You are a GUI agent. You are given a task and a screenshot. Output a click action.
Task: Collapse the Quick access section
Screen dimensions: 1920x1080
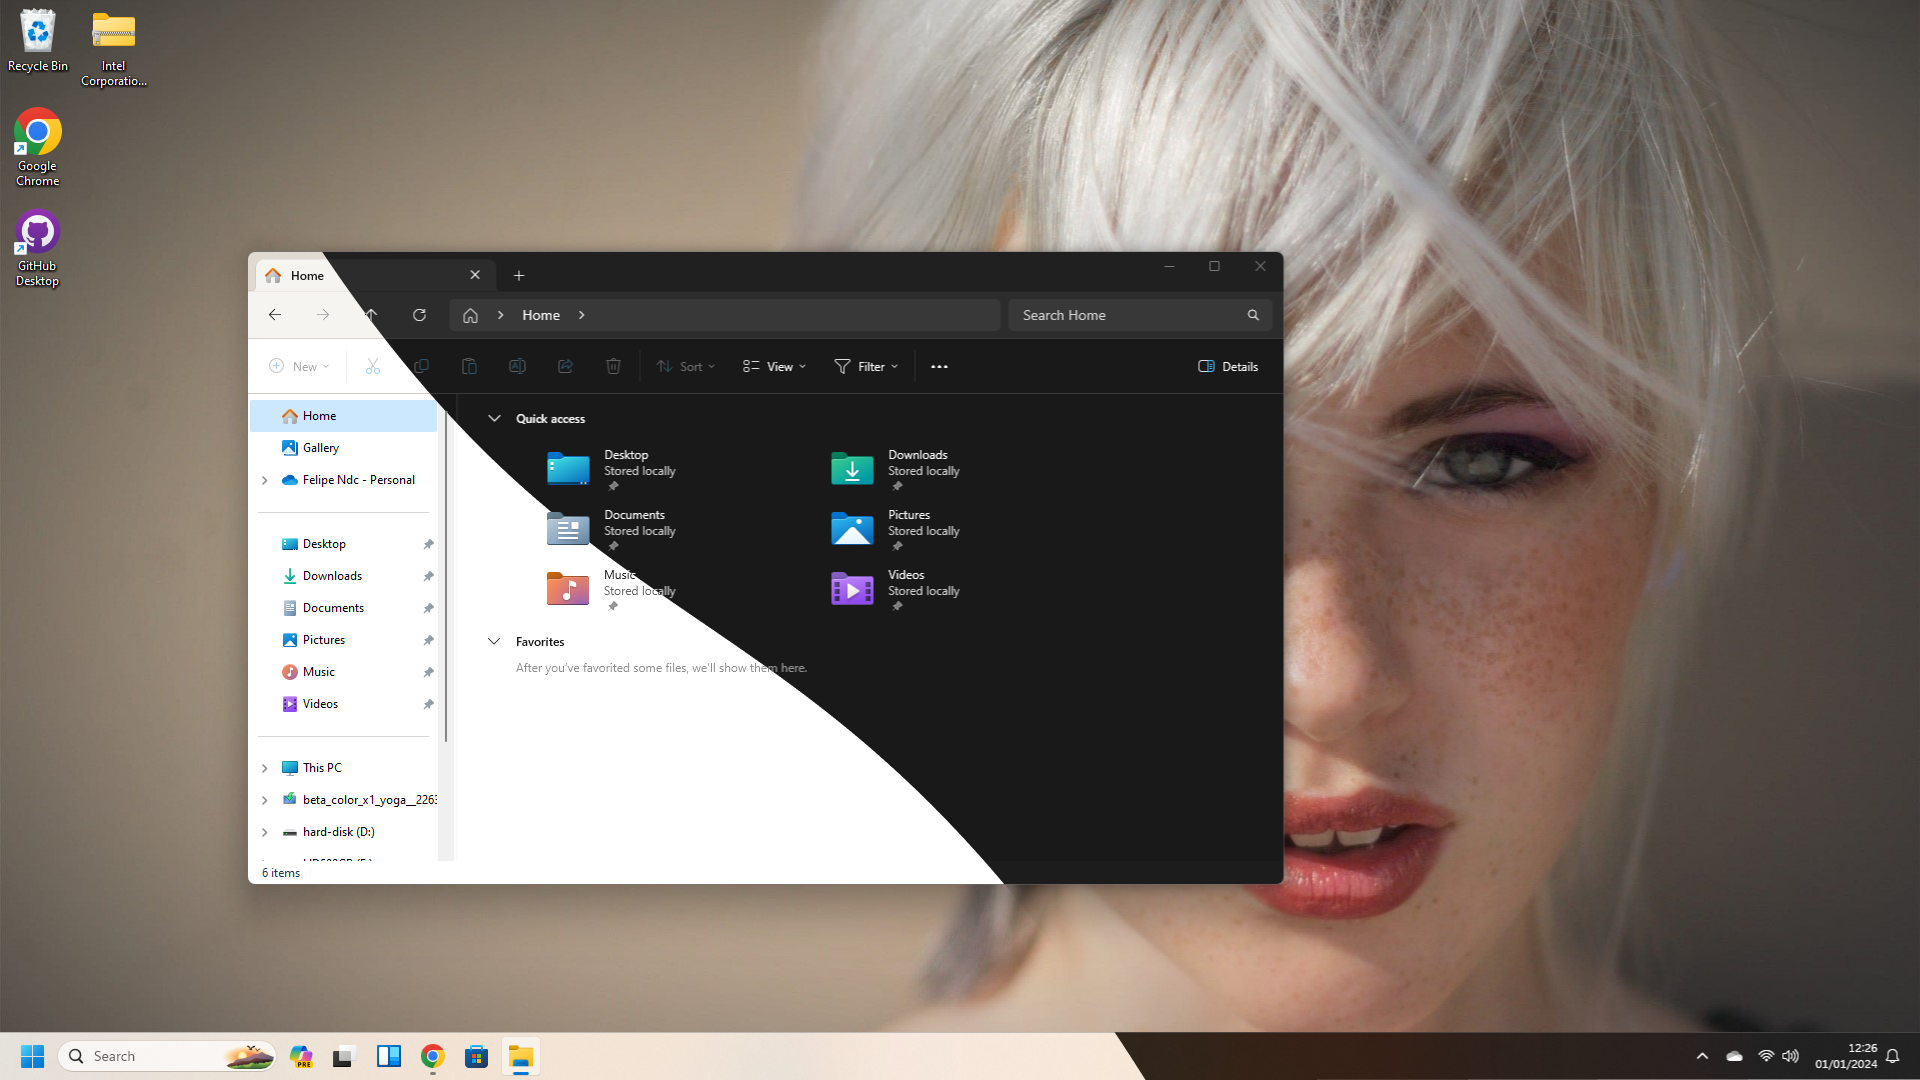(x=494, y=419)
